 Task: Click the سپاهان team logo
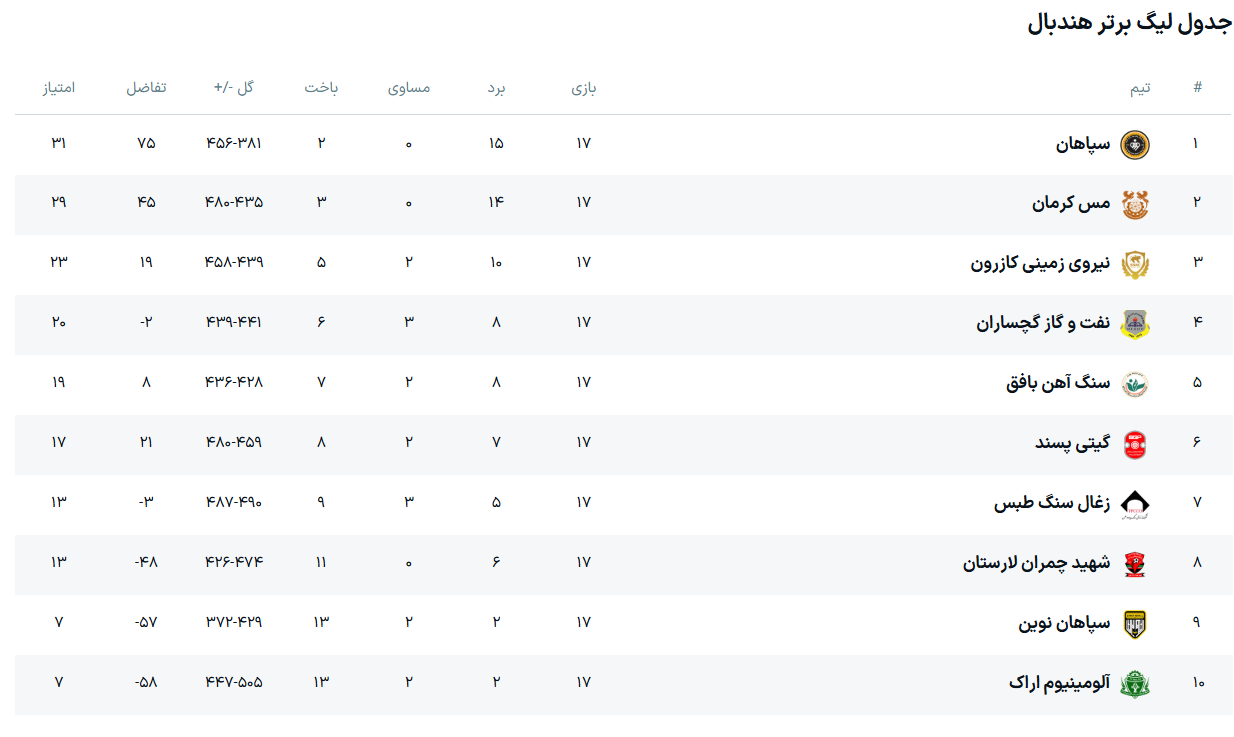(x=1134, y=145)
